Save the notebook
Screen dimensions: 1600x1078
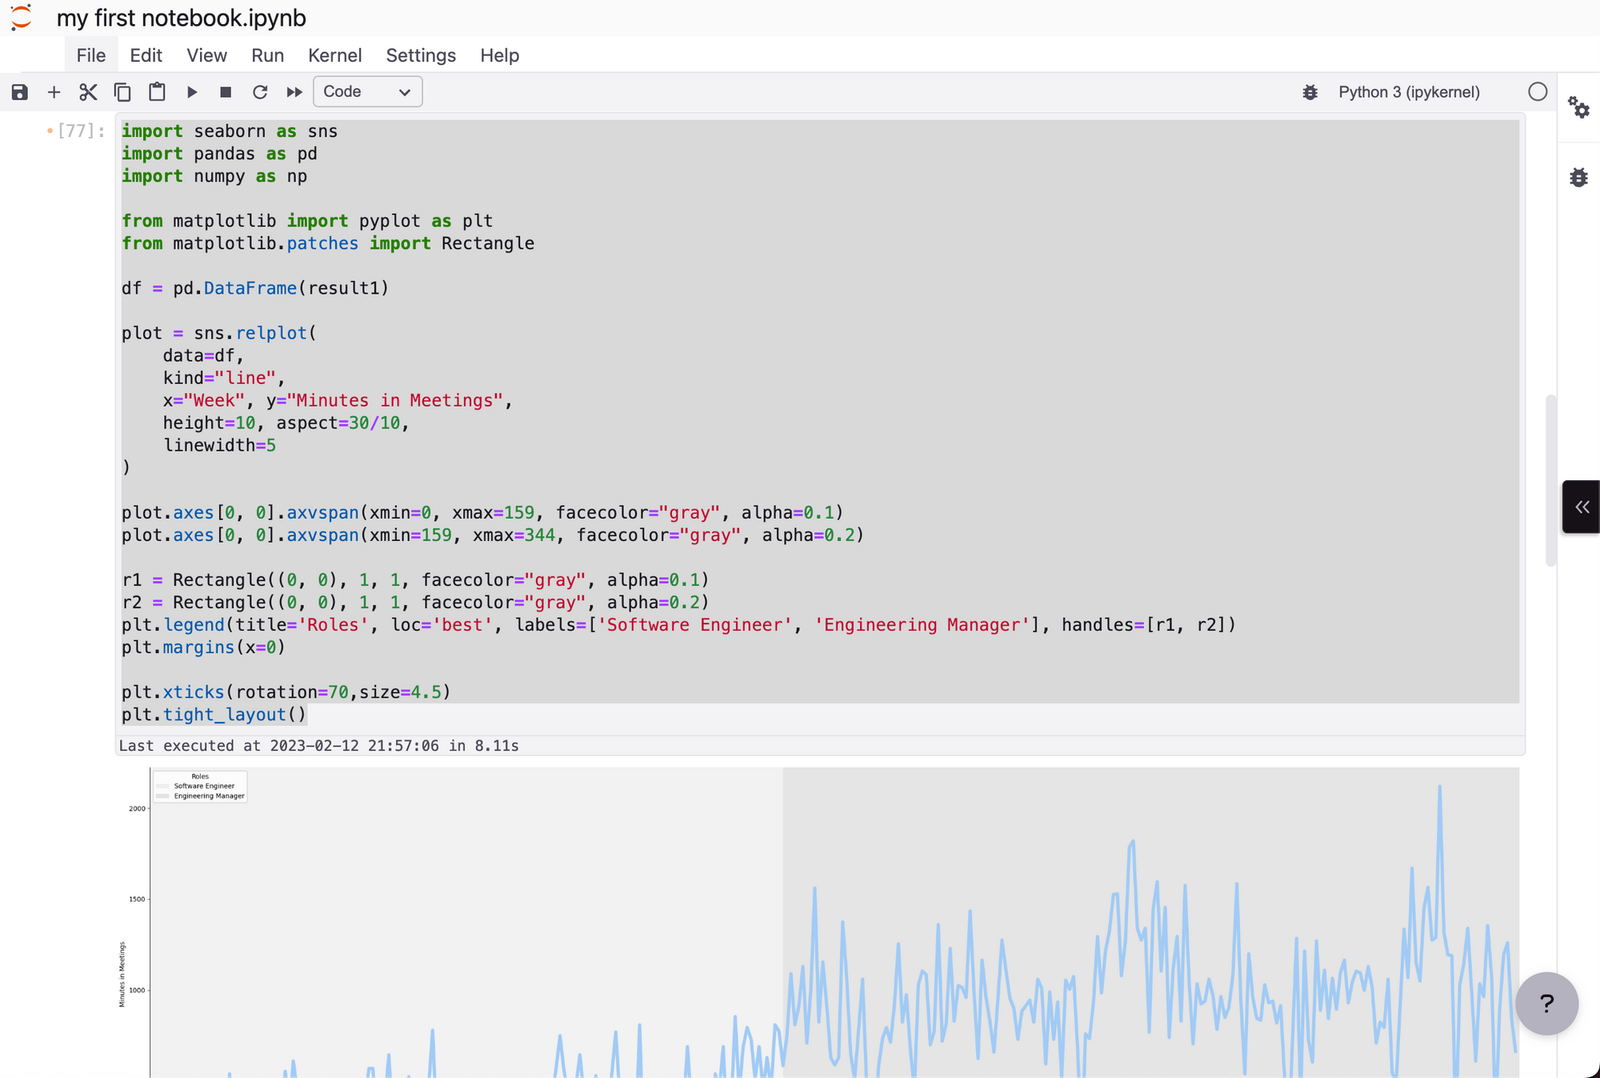19,91
